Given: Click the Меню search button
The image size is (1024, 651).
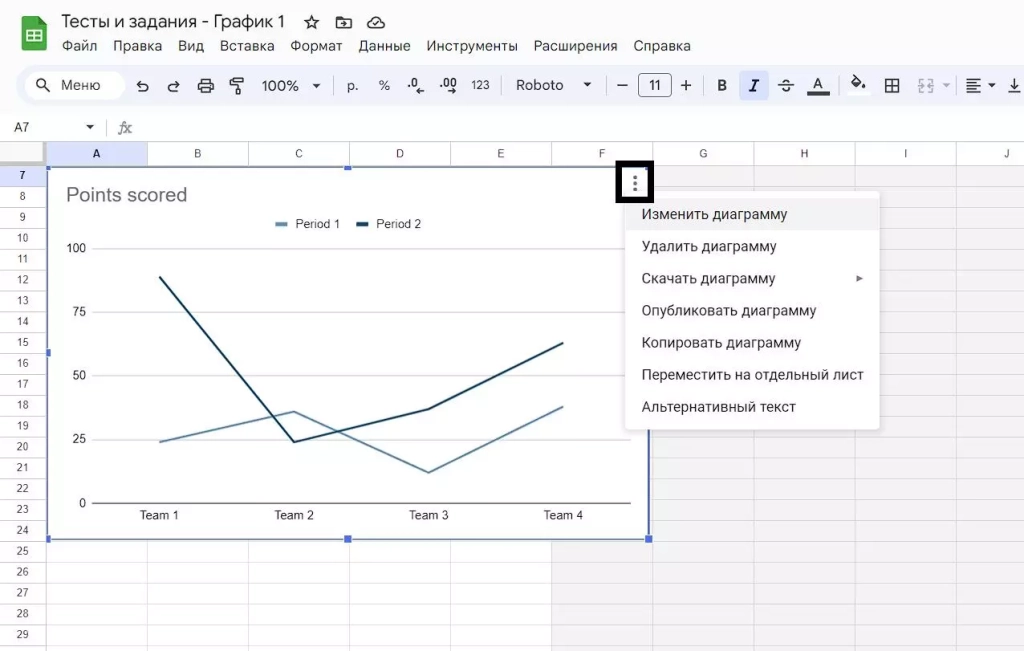Looking at the screenshot, I should [x=70, y=86].
